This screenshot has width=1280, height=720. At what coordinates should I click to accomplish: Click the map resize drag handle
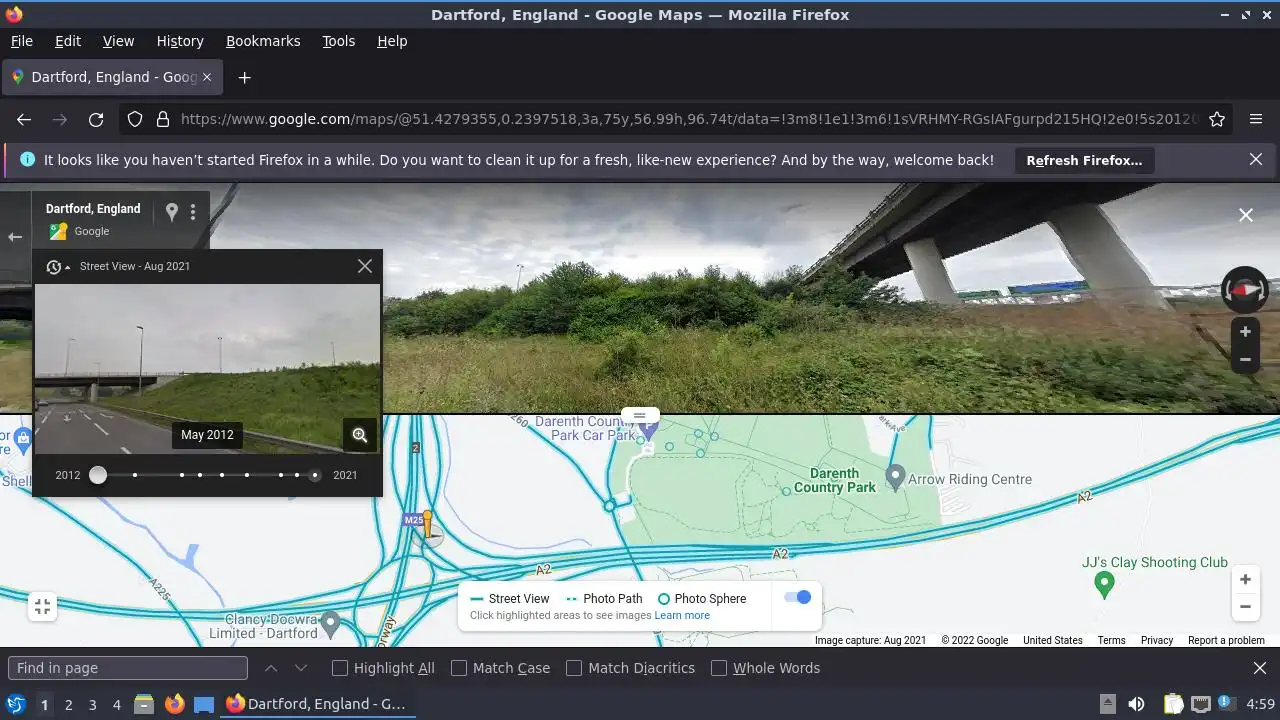point(640,414)
